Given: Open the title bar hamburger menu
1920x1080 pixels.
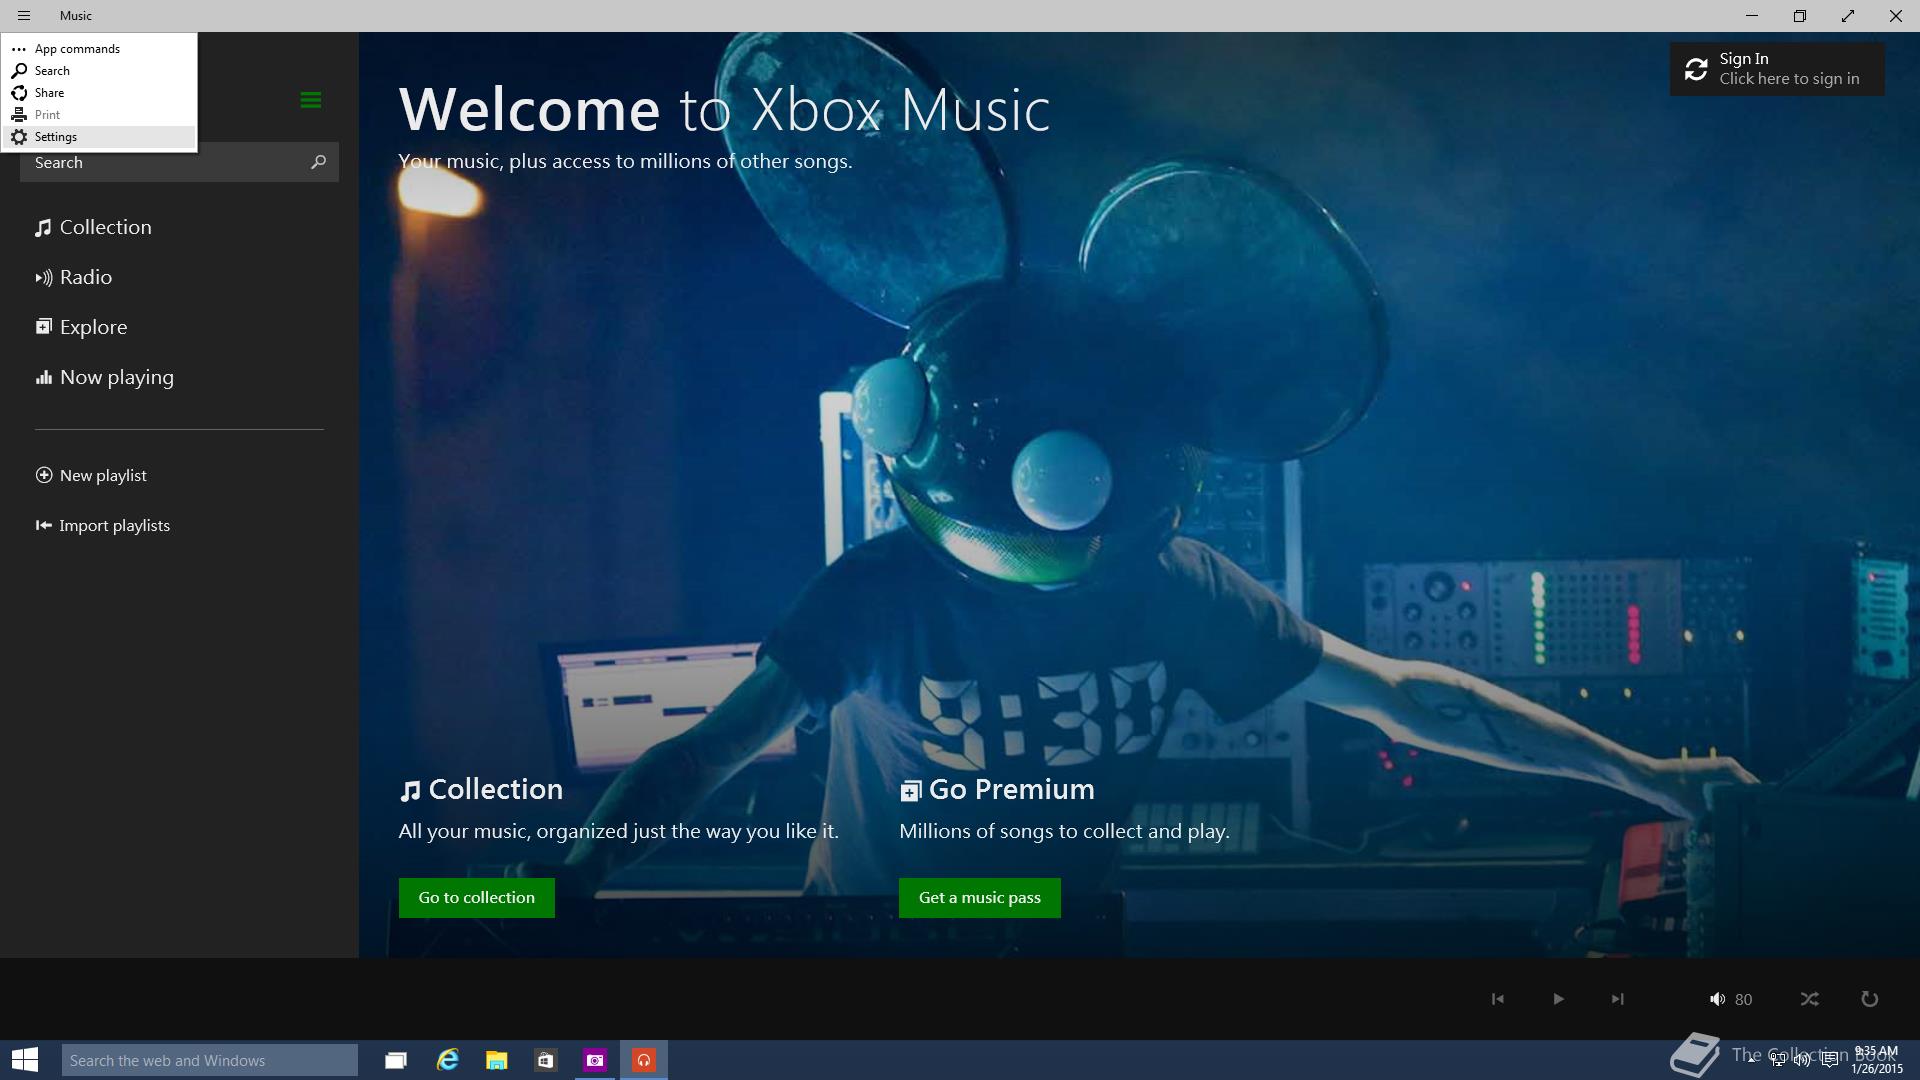Looking at the screenshot, I should point(24,16).
